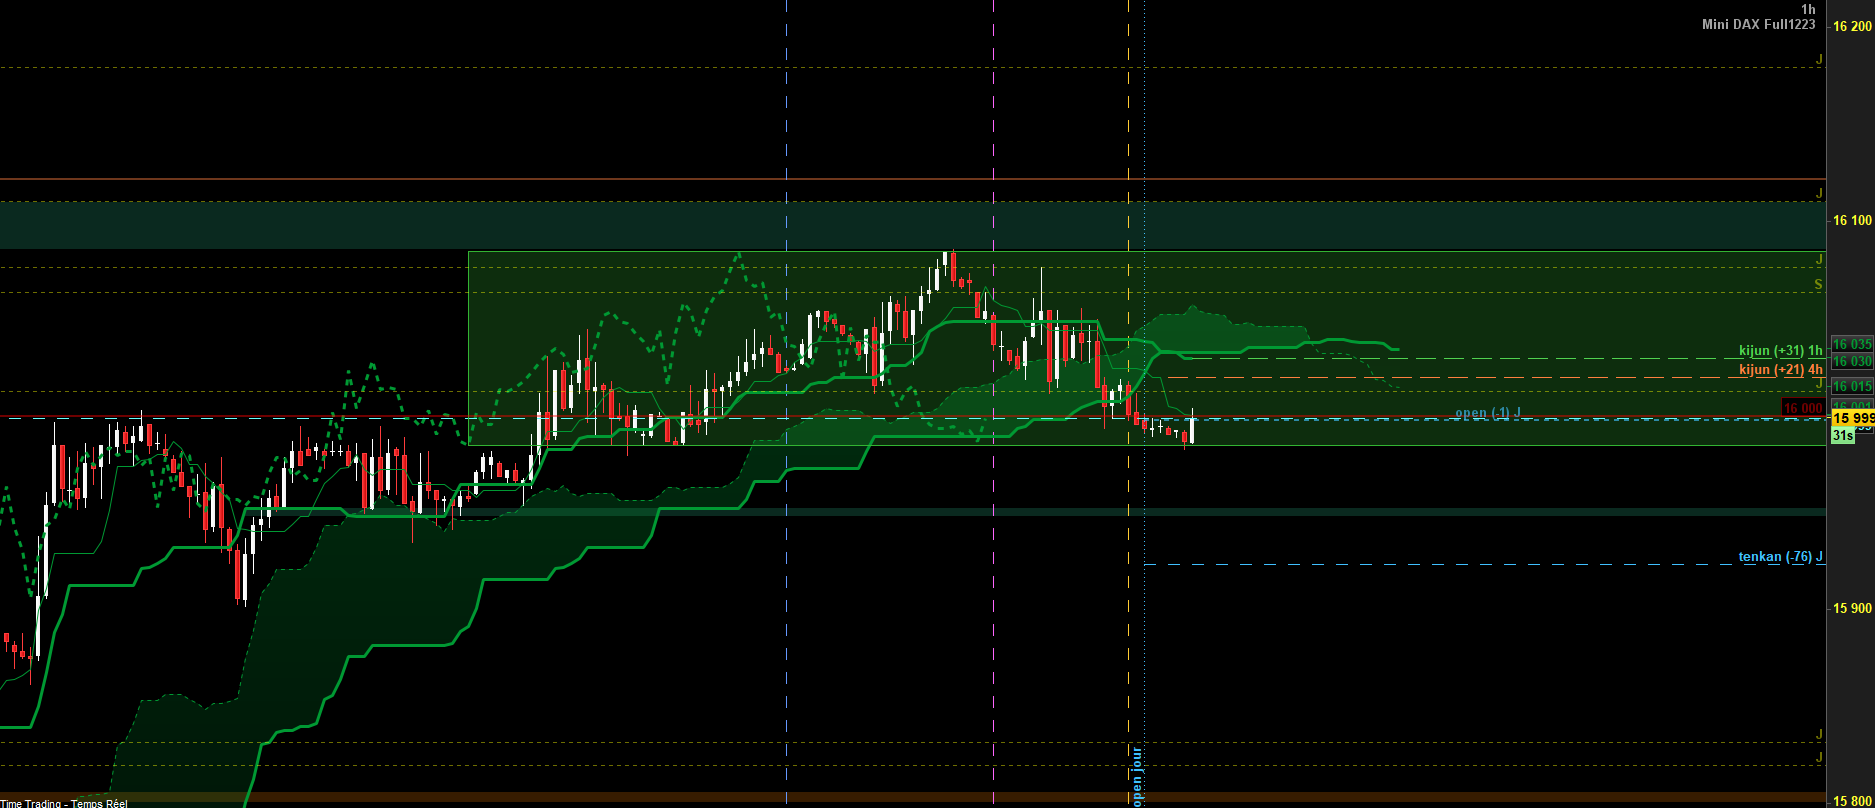Select the open (-1) J line label
1875x808 pixels.
(x=1487, y=413)
